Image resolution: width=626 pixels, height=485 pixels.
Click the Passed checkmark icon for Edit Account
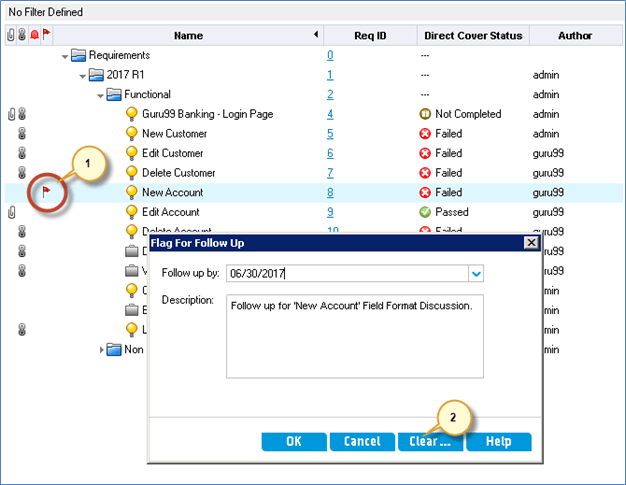pyautogui.click(x=425, y=212)
